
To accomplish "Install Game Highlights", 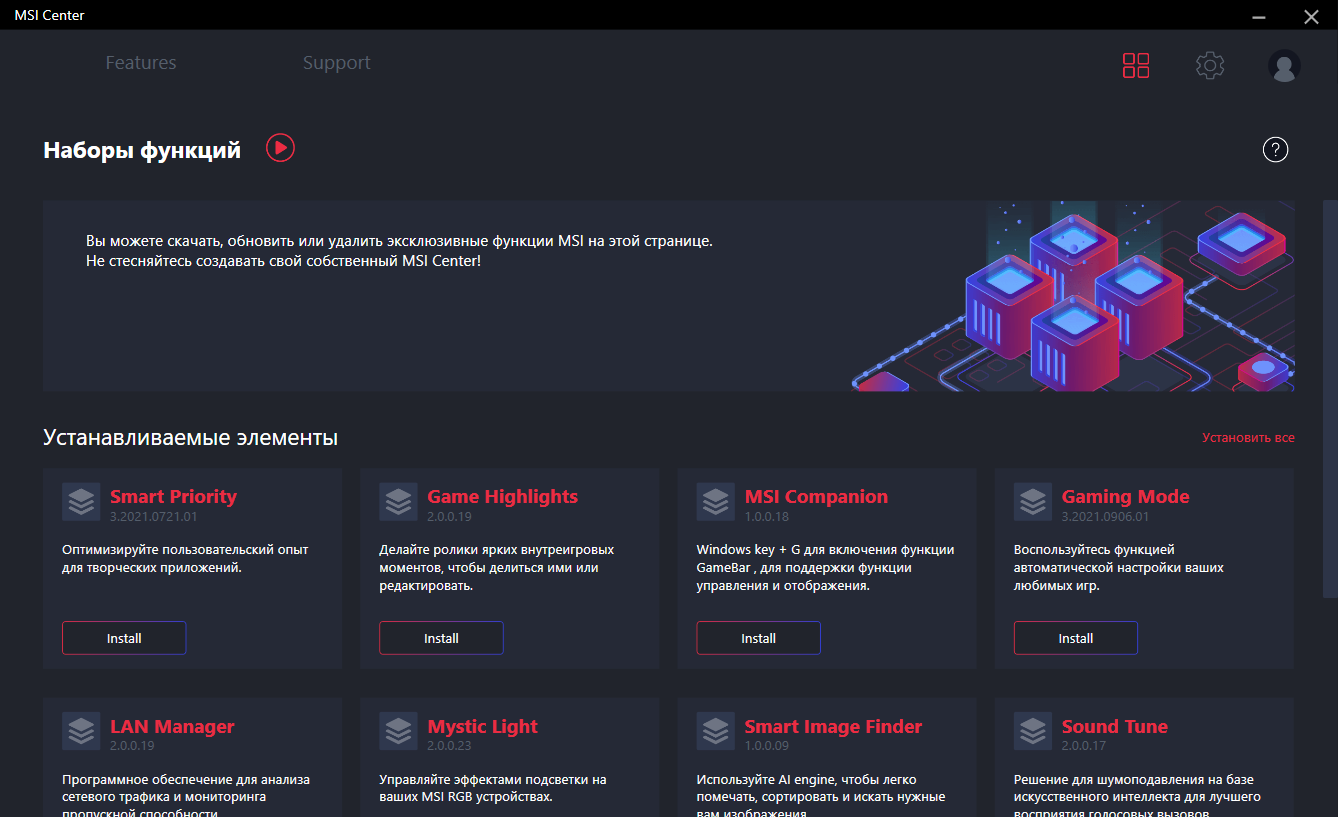I will (441, 638).
